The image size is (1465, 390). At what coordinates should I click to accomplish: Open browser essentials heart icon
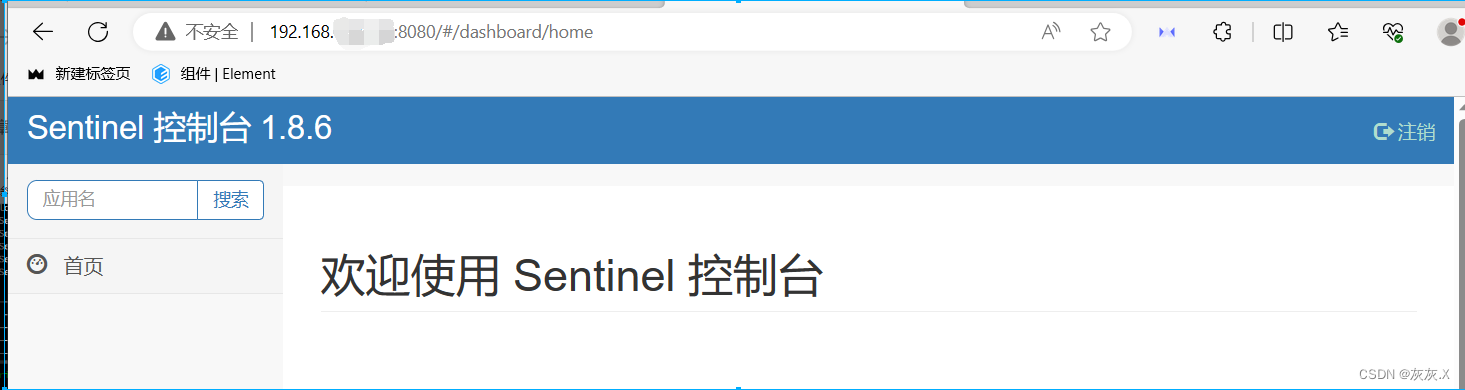[1394, 32]
